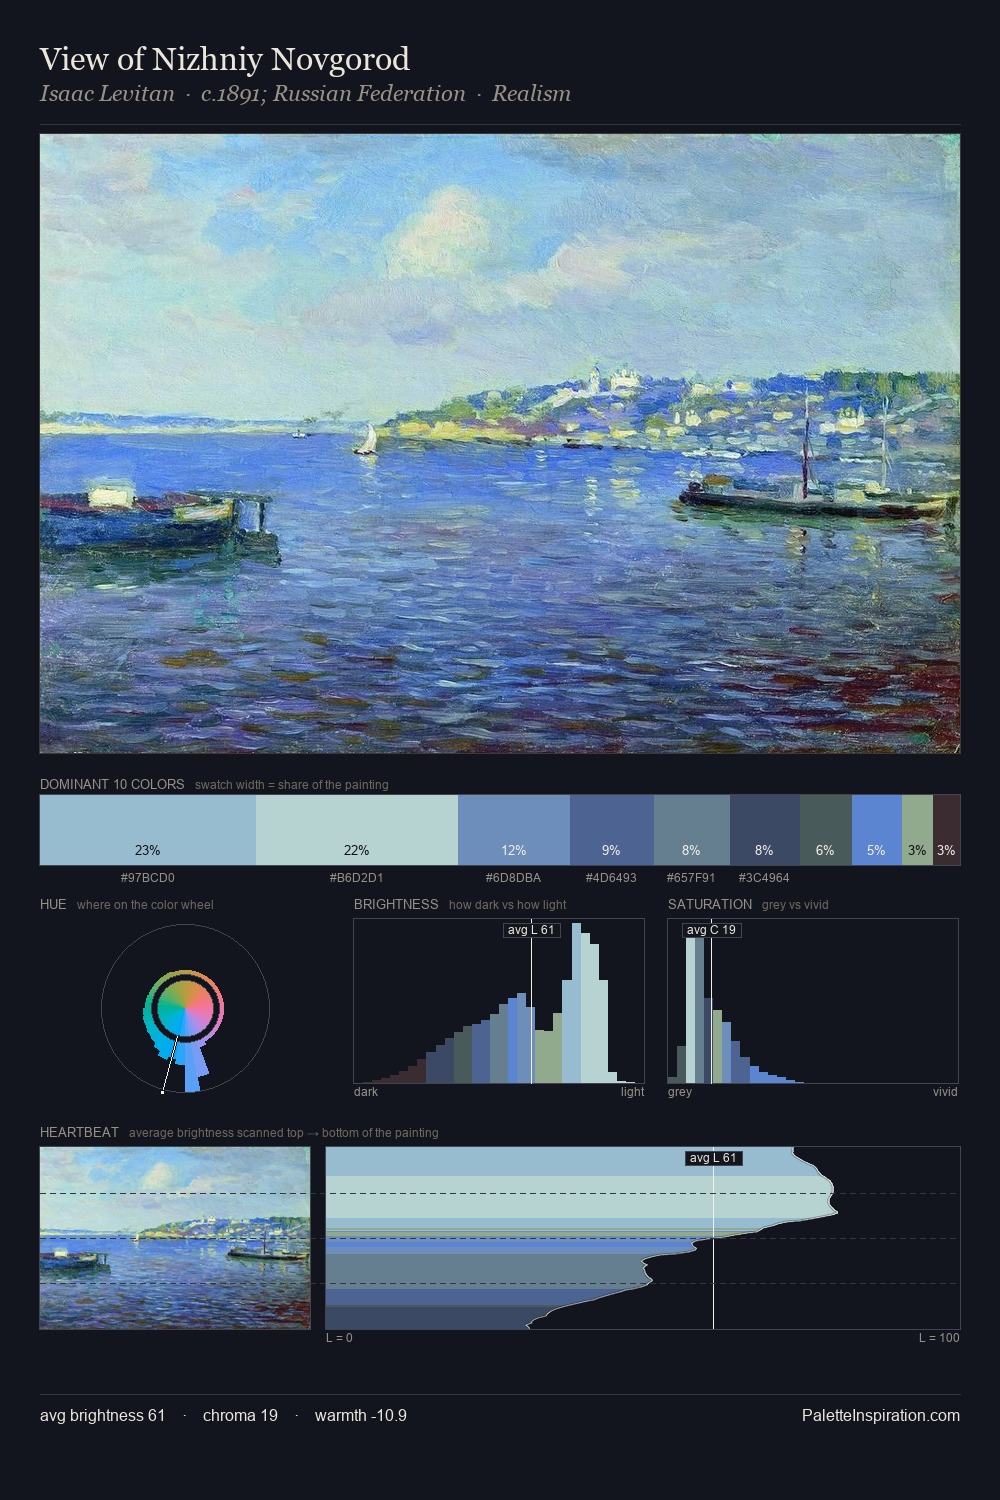This screenshot has height=1500, width=1000.
Task: Click hex code '#4D6493' text
Action: 611,878
